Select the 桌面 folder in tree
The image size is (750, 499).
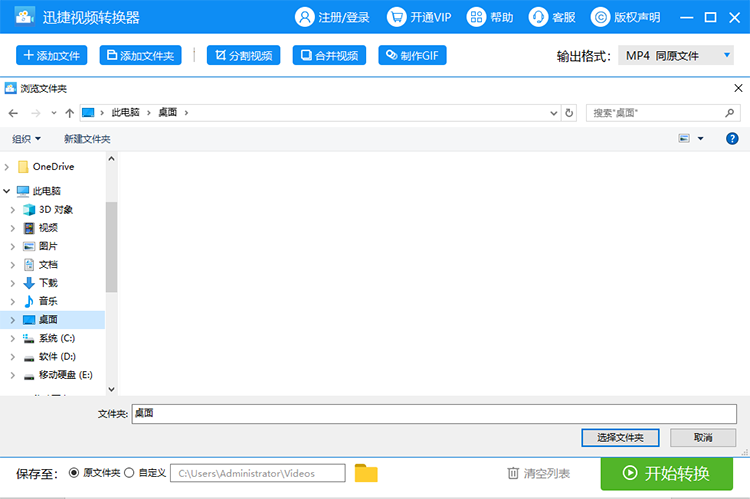coord(48,320)
